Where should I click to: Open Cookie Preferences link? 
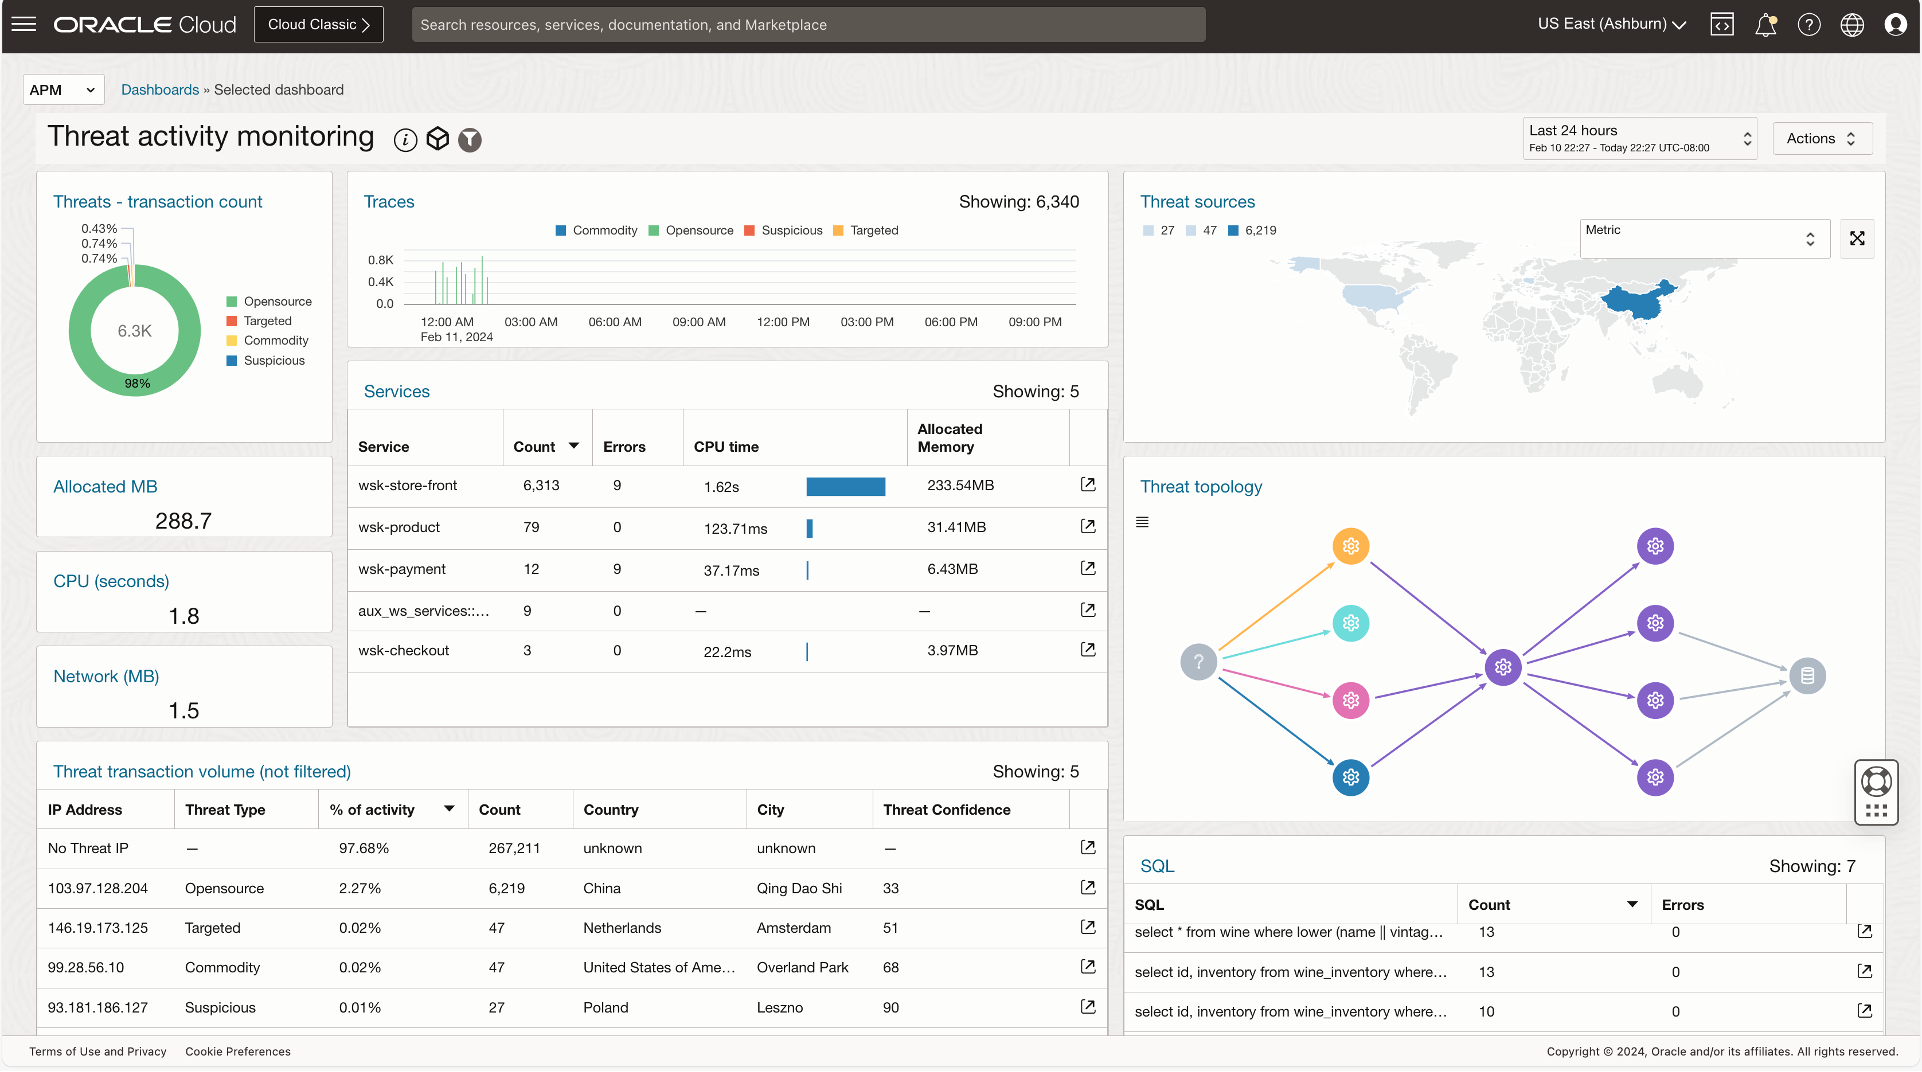pyautogui.click(x=238, y=1052)
